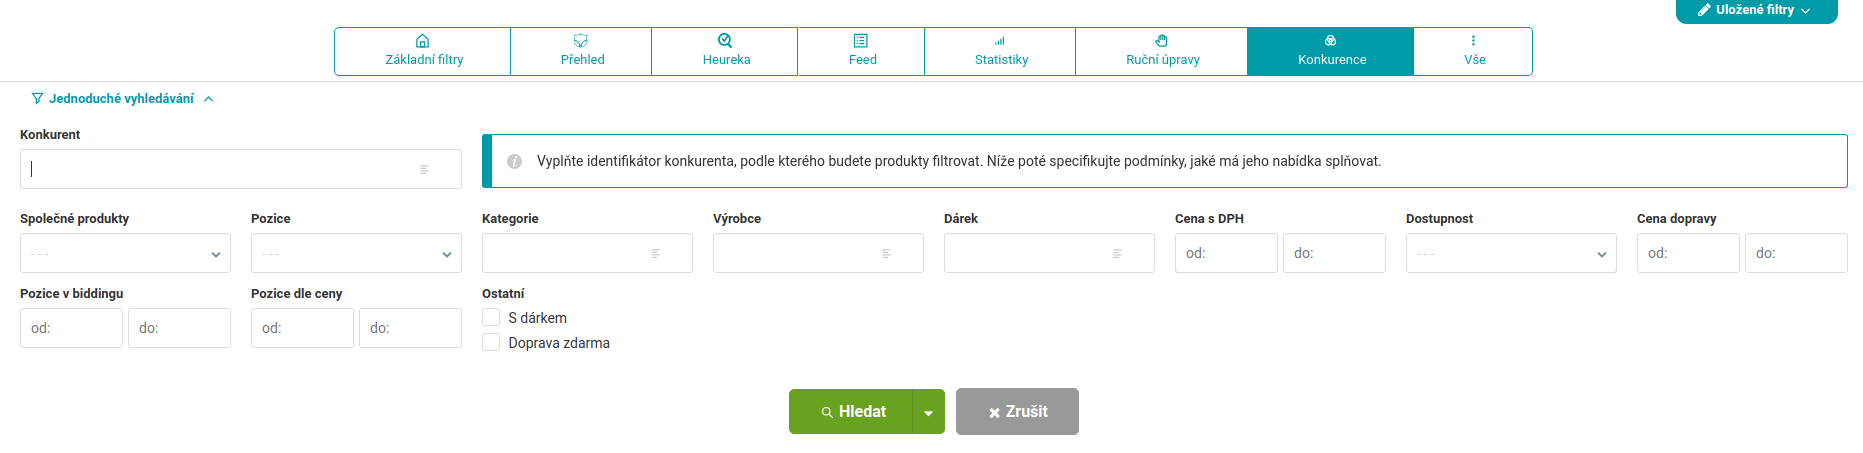Switch to the Feed tab
1863x453 pixels.
862,51
